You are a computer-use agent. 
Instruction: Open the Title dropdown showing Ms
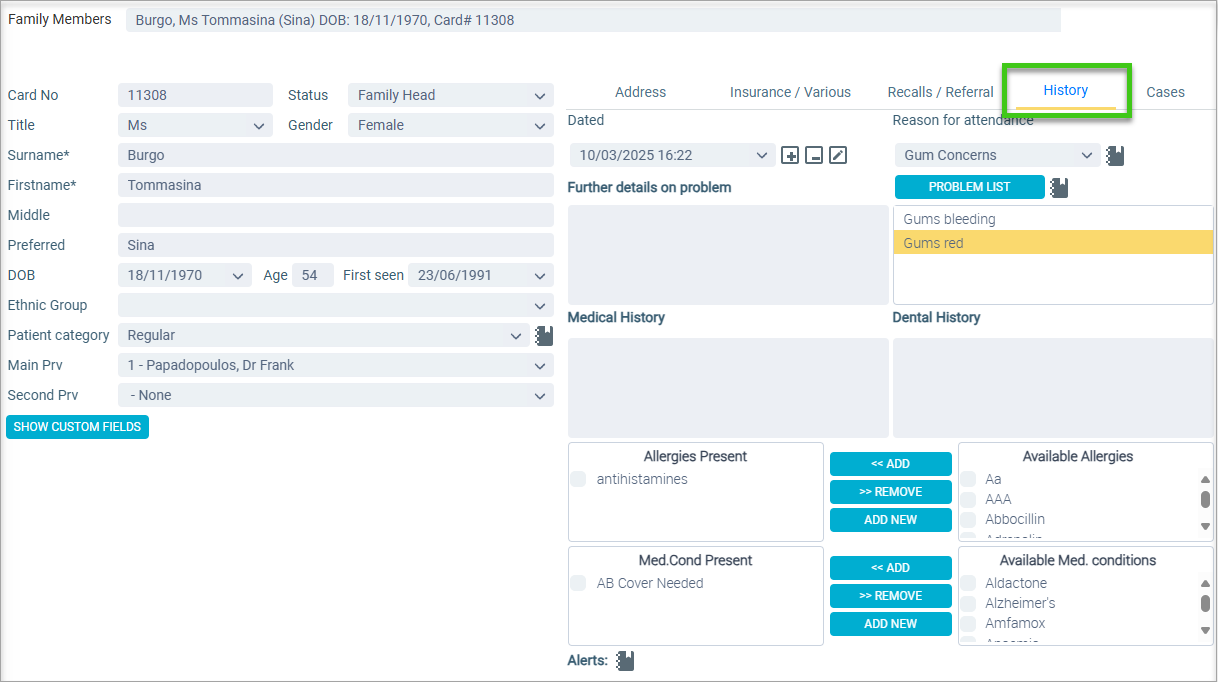coord(195,125)
